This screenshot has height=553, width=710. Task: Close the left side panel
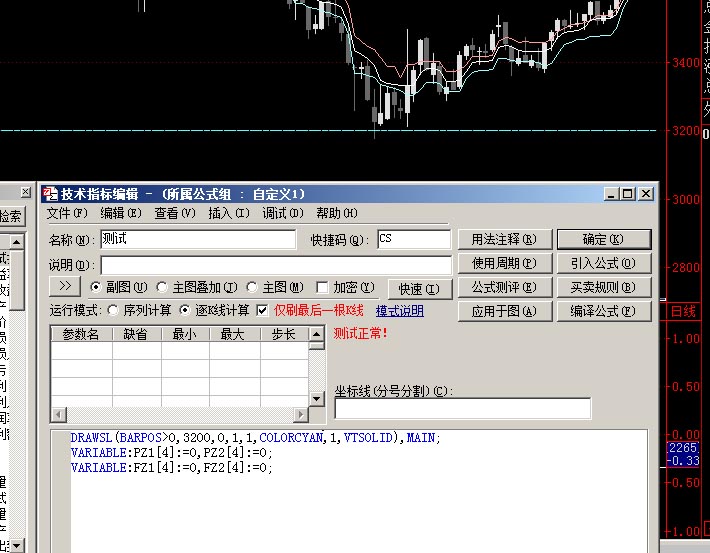pos(26,192)
